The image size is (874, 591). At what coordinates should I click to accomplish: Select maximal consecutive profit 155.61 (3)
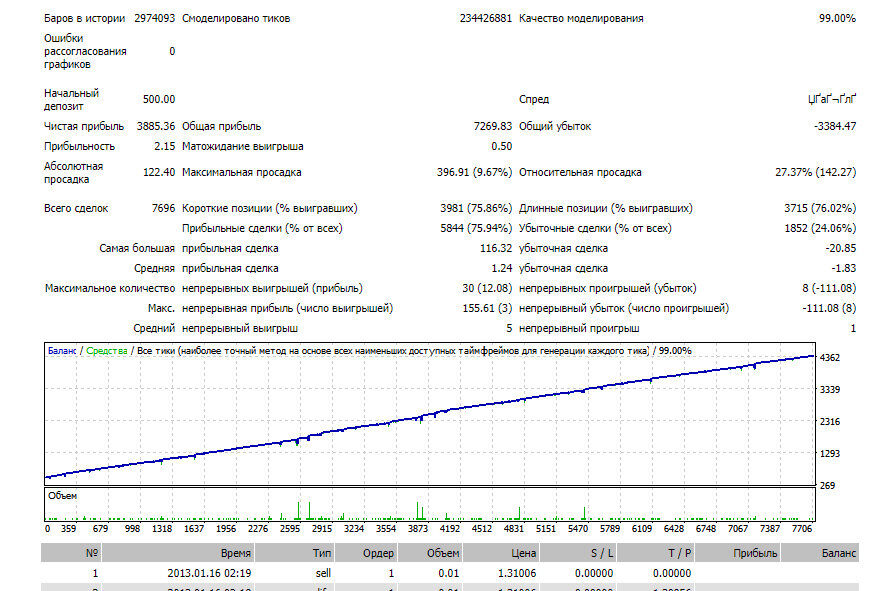487,309
